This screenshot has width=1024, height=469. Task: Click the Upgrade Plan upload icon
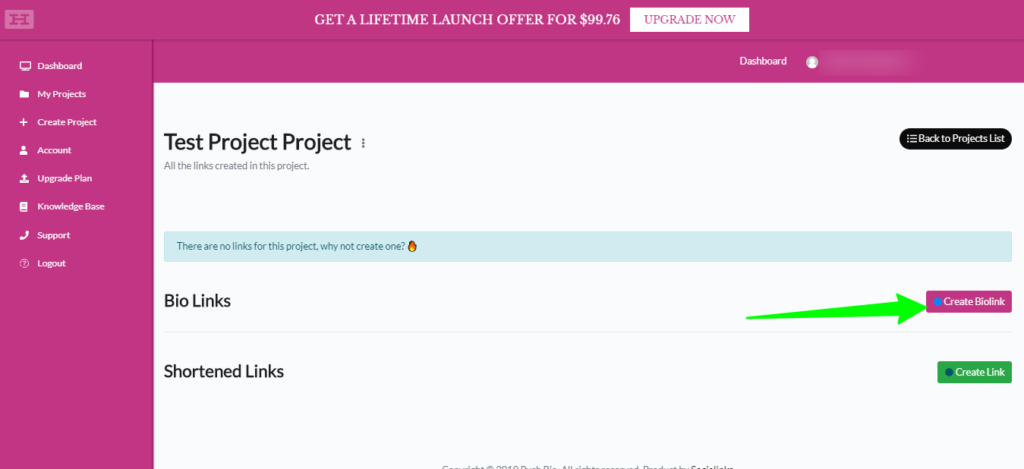click(x=24, y=178)
